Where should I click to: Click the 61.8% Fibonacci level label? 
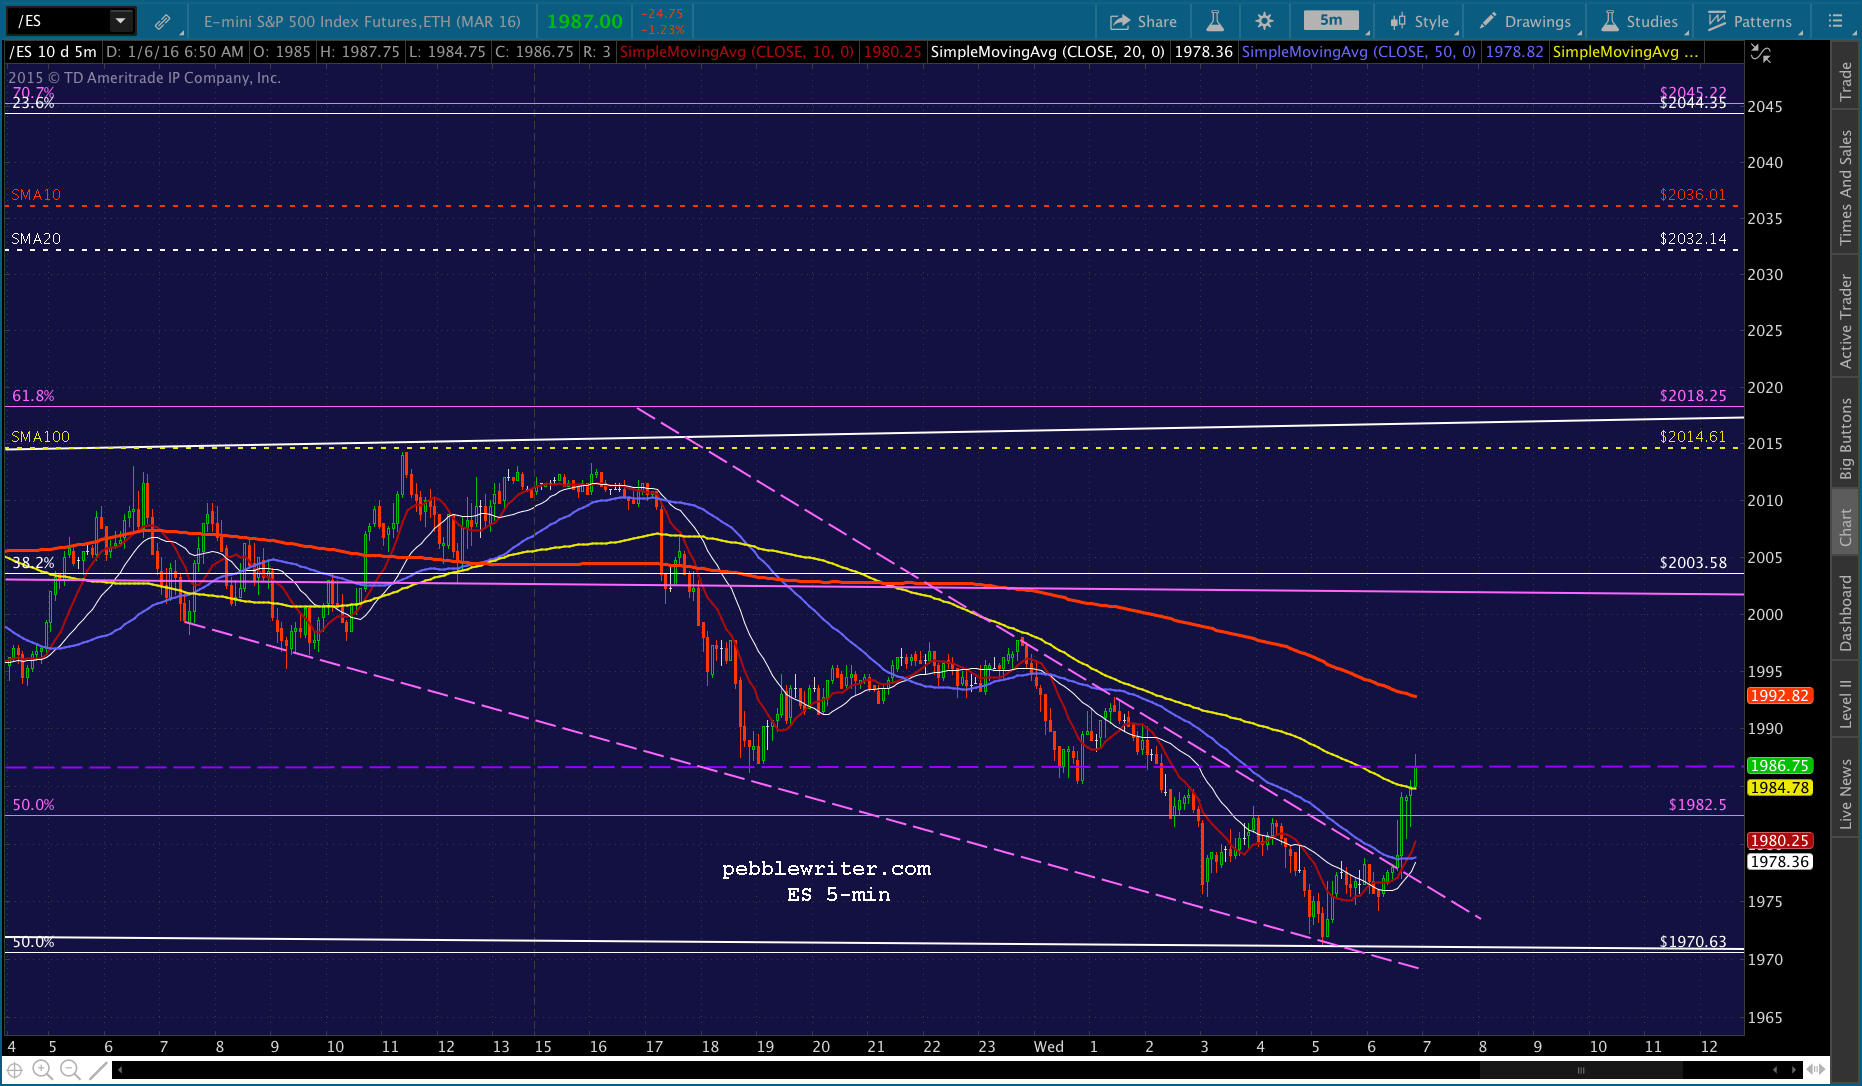coord(33,396)
